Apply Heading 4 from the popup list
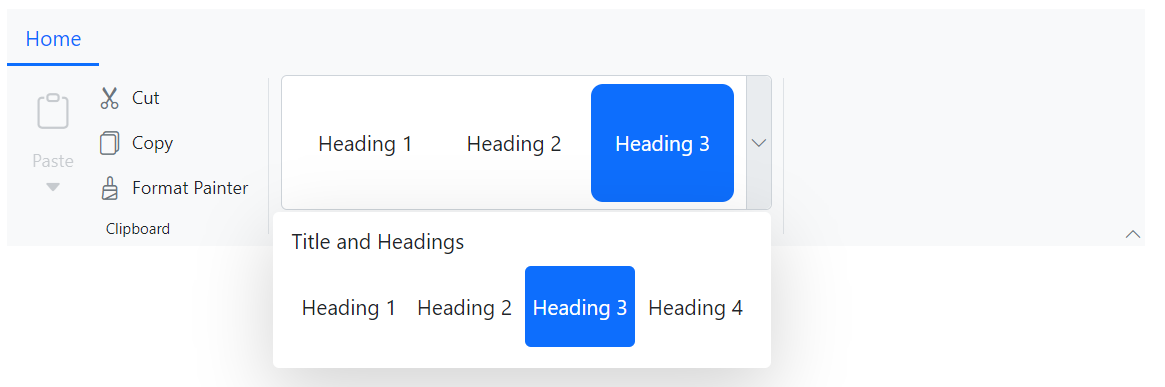The width and height of the screenshot is (1165, 387). (695, 307)
